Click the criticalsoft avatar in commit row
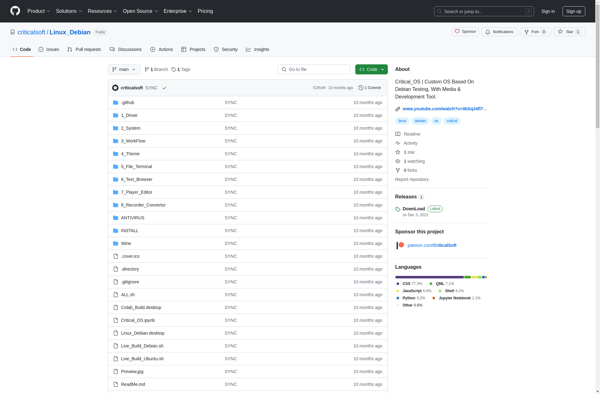Image resolution: width=600 pixels, height=394 pixels. pyautogui.click(x=115, y=88)
